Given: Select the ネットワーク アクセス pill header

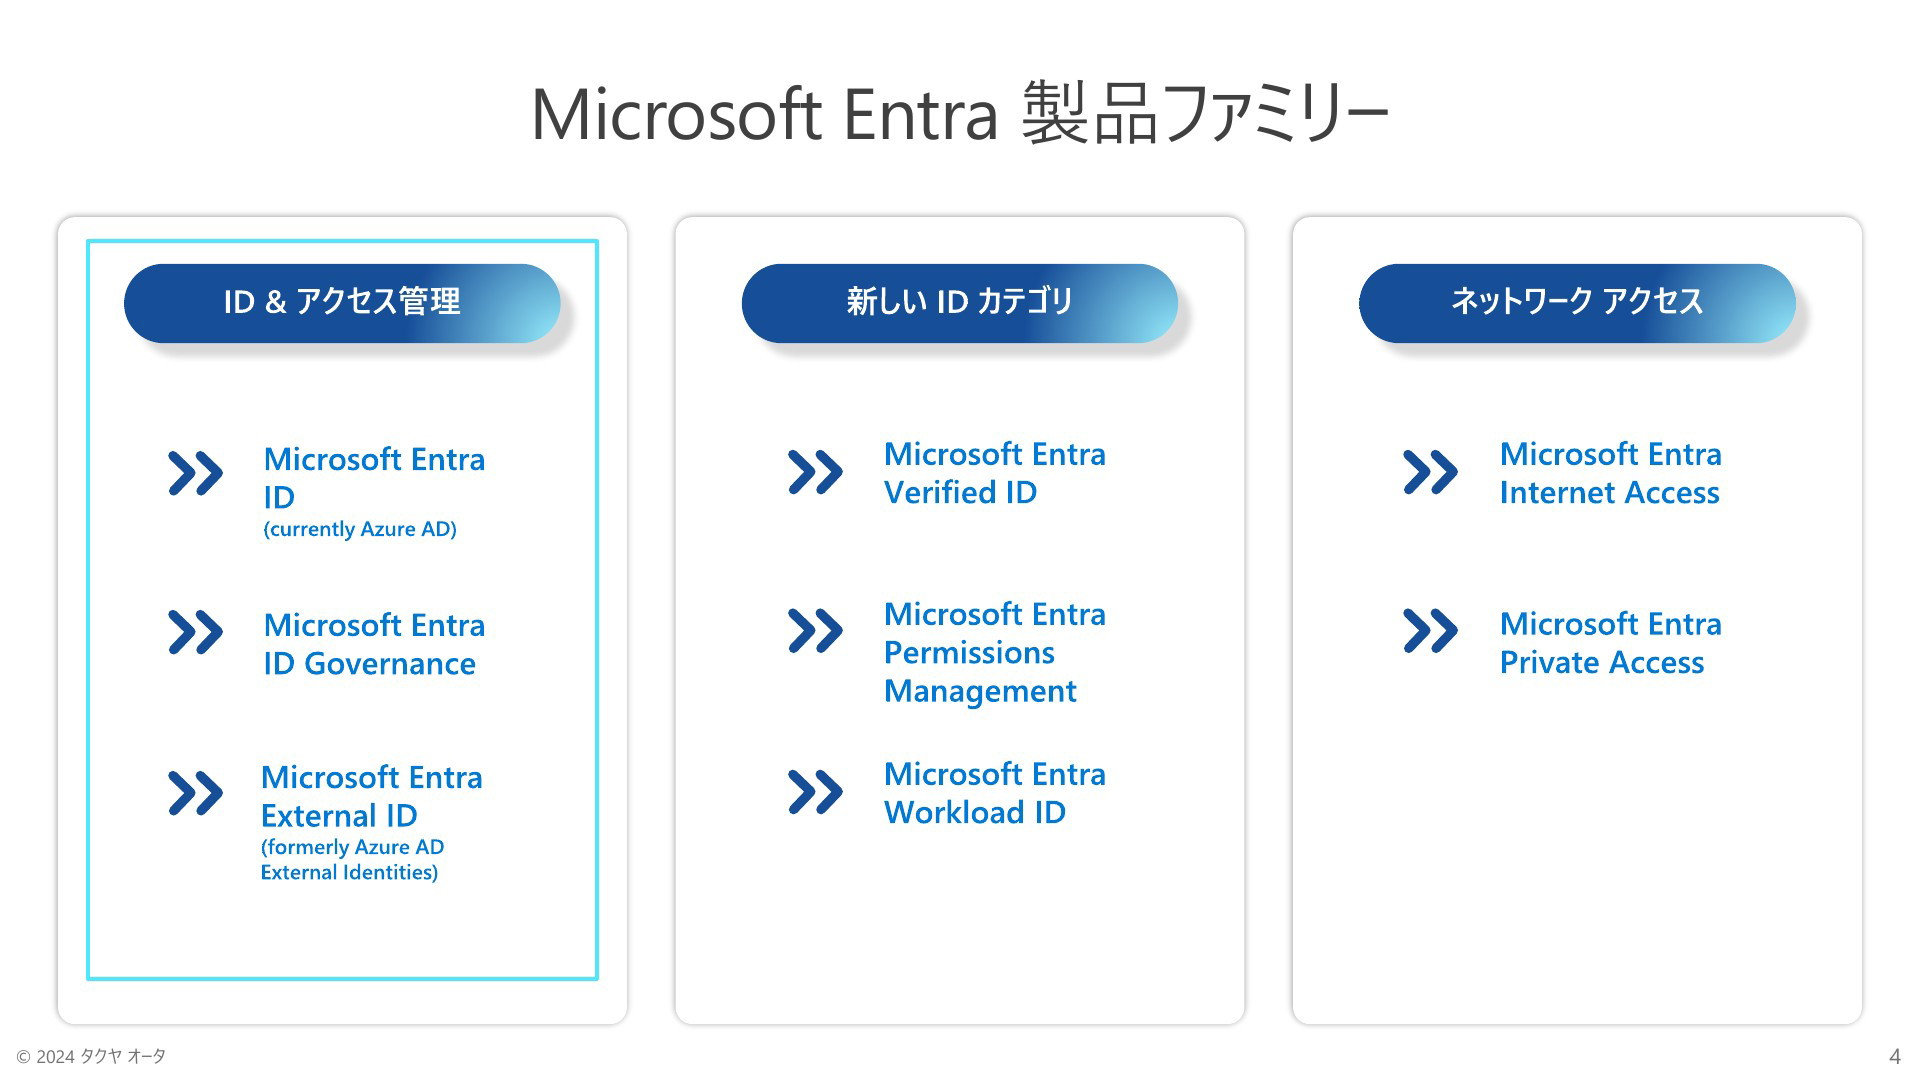Looking at the screenshot, I should pyautogui.click(x=1577, y=303).
